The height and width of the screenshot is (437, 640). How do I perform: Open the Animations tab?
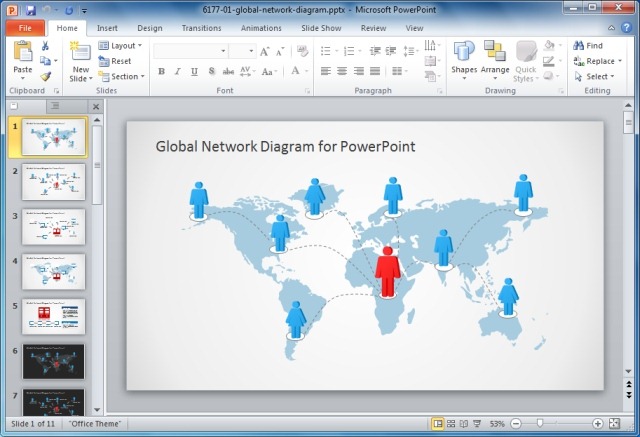coord(261,28)
